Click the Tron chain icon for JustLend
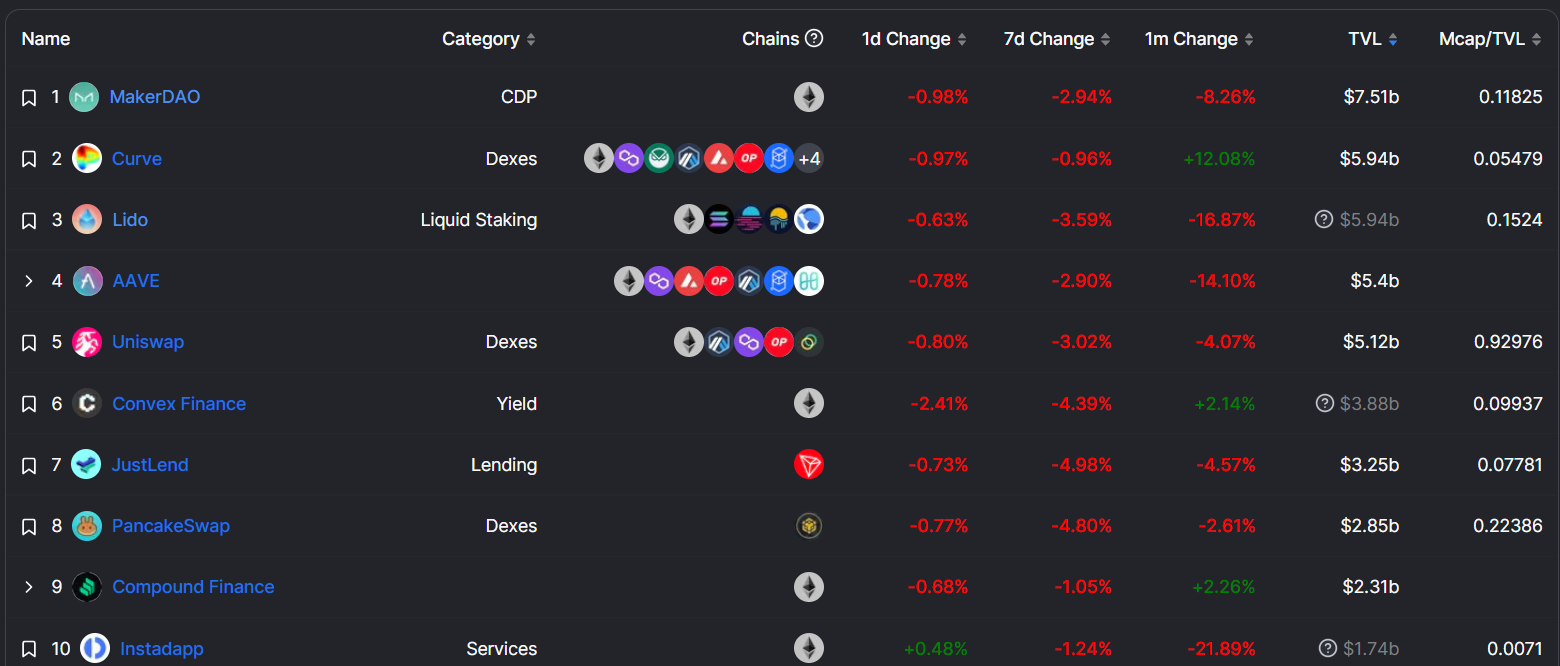Viewport: 1560px width, 666px height. [x=809, y=465]
